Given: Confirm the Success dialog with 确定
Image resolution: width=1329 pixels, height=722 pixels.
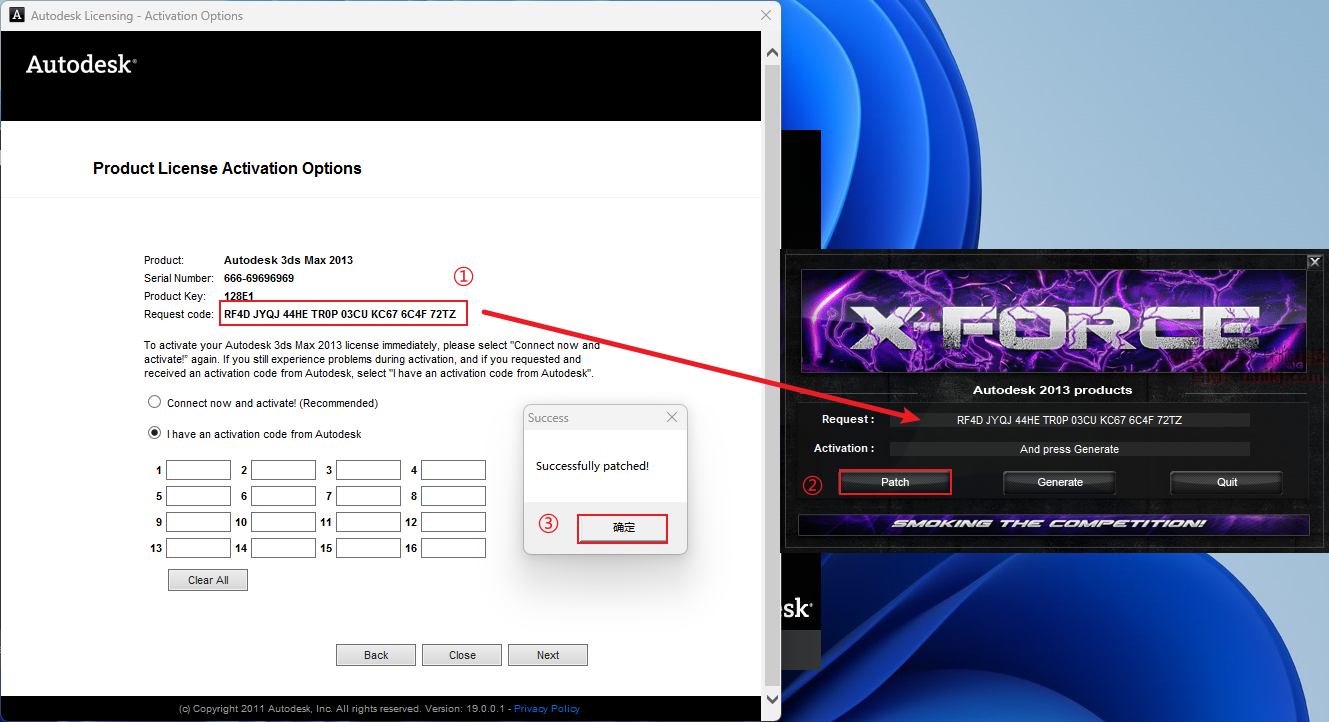Looking at the screenshot, I should click(623, 528).
